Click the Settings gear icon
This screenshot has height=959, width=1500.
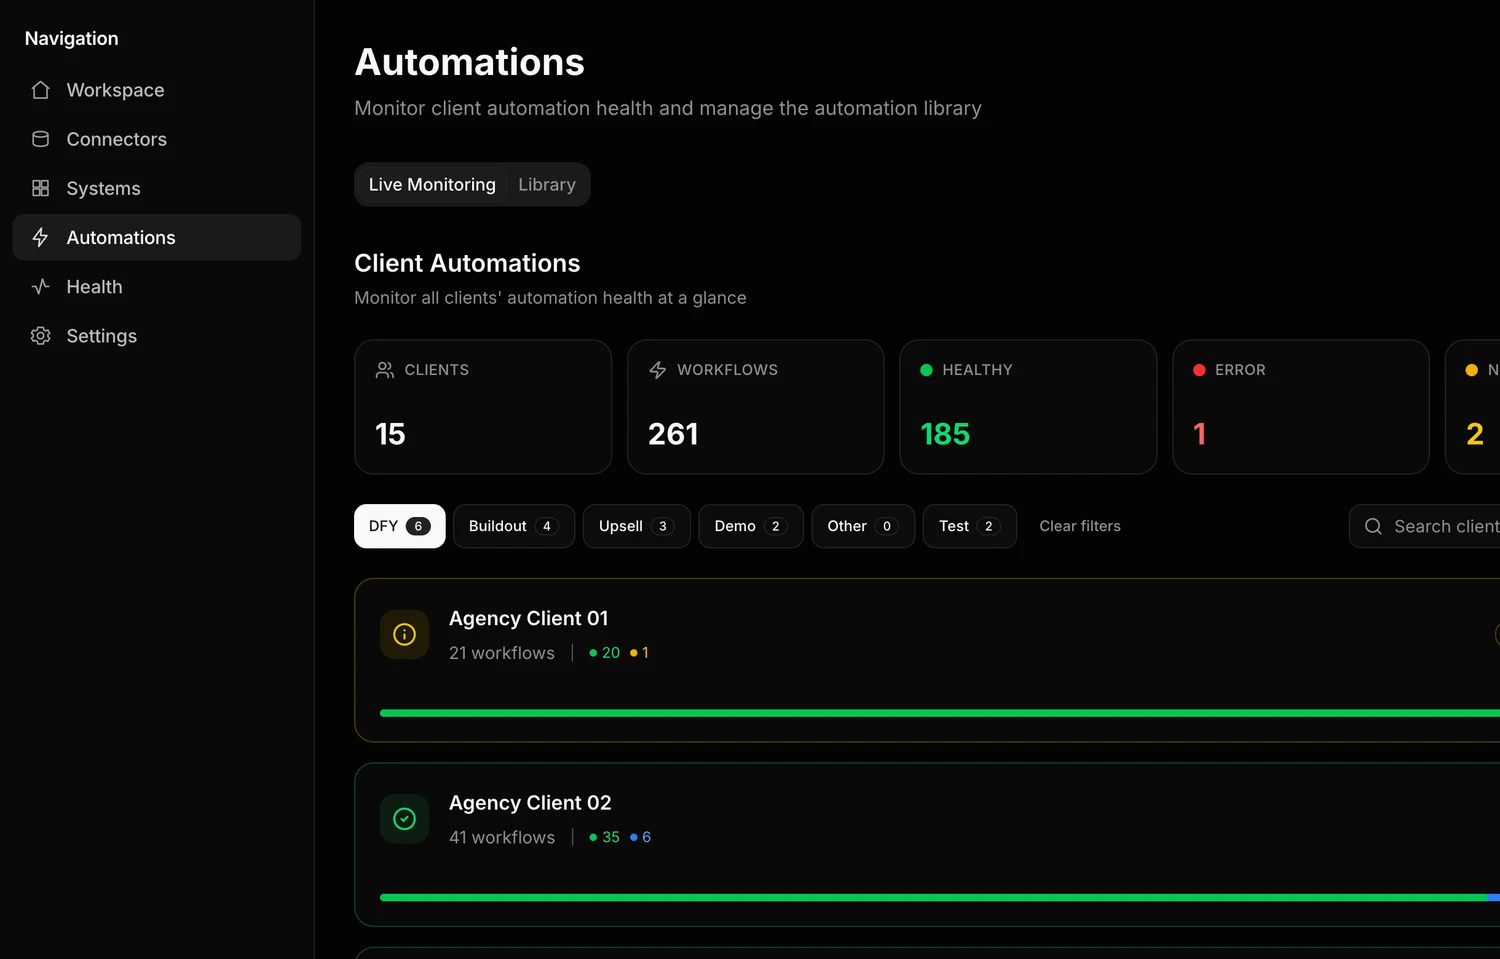pyautogui.click(x=40, y=336)
